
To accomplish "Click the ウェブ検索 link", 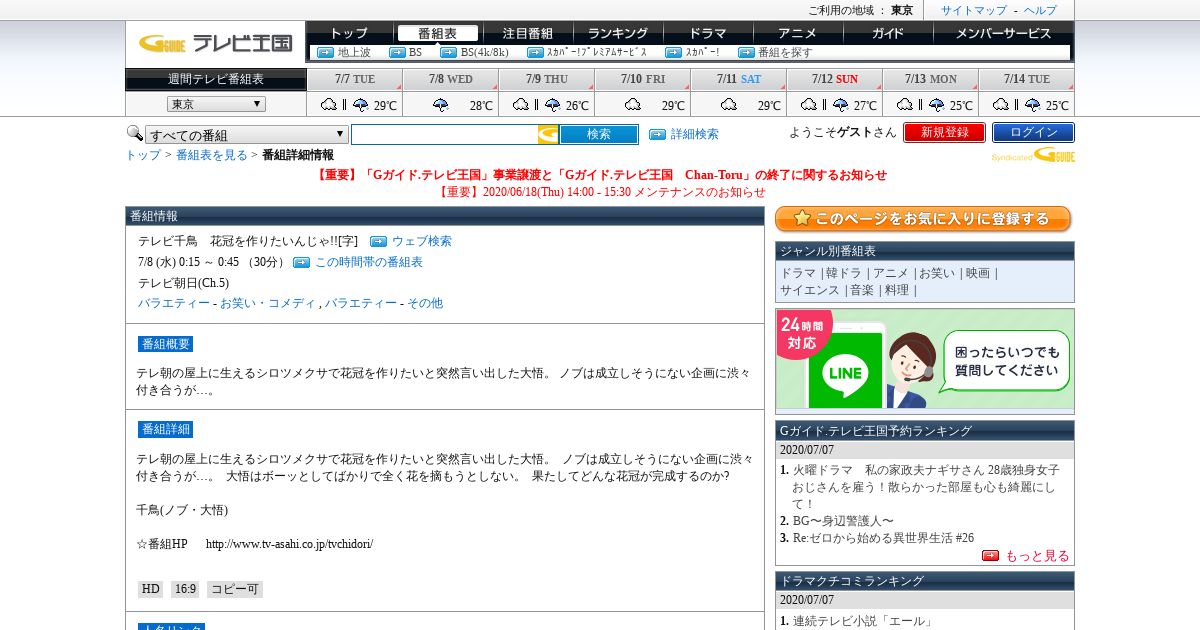I will pos(421,241).
